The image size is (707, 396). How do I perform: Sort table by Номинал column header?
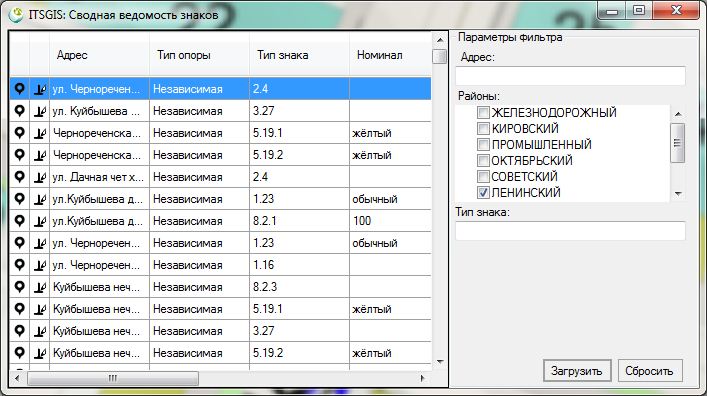point(390,55)
